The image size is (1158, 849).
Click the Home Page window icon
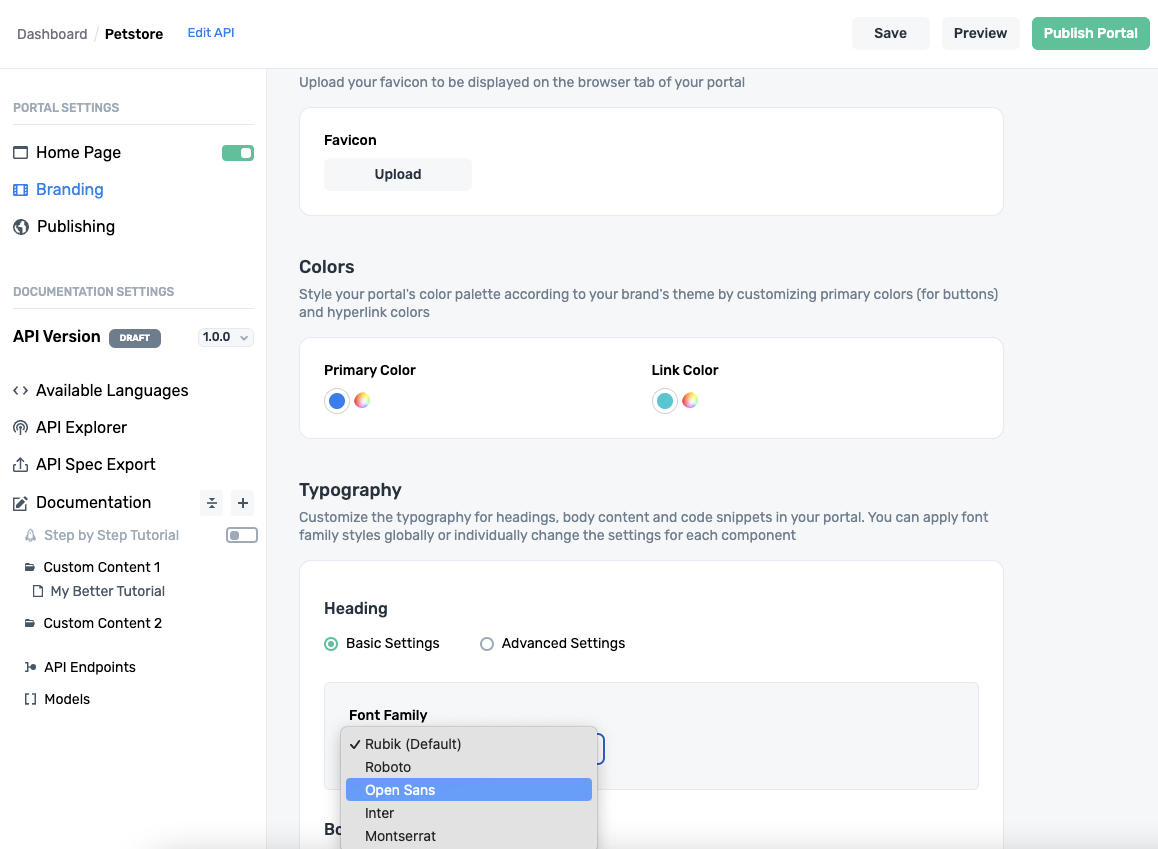click(x=21, y=153)
